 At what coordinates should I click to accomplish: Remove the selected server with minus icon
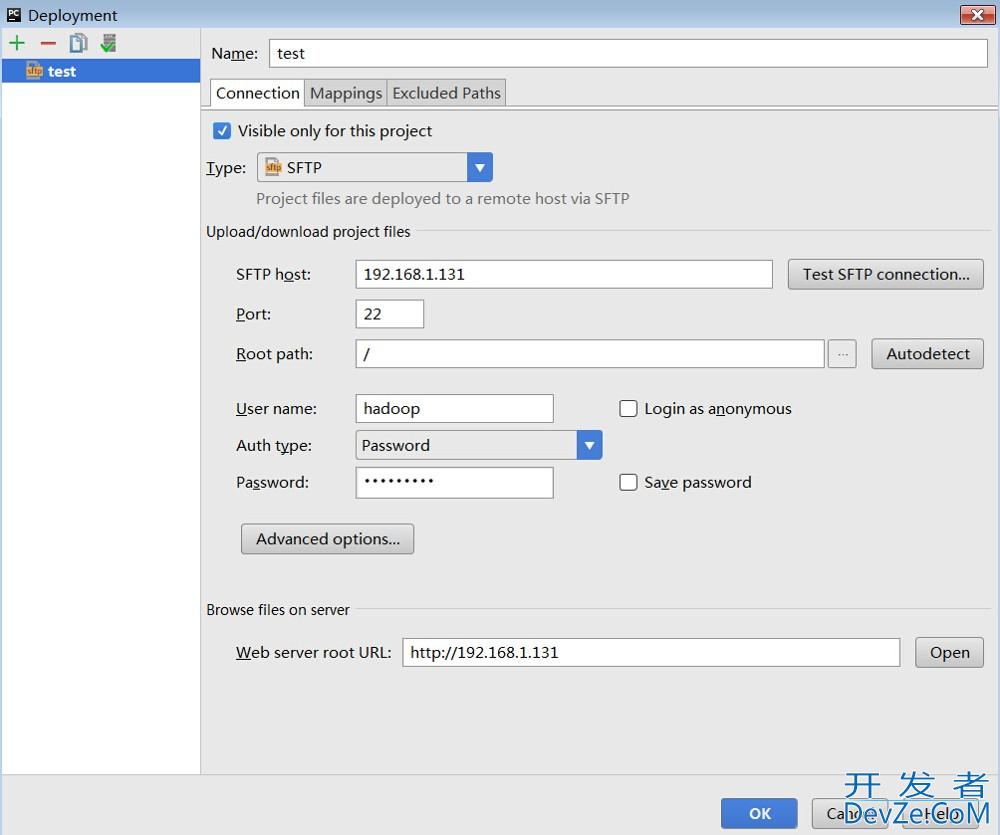pos(48,43)
